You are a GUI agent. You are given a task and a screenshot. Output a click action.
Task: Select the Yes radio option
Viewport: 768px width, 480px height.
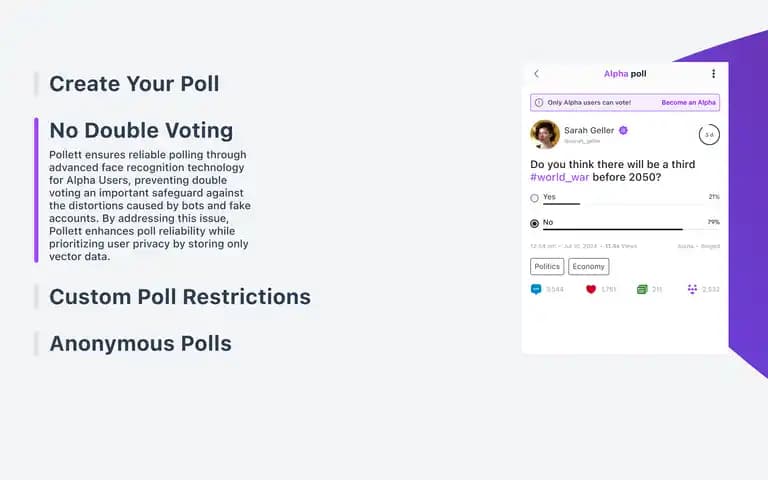coord(534,198)
